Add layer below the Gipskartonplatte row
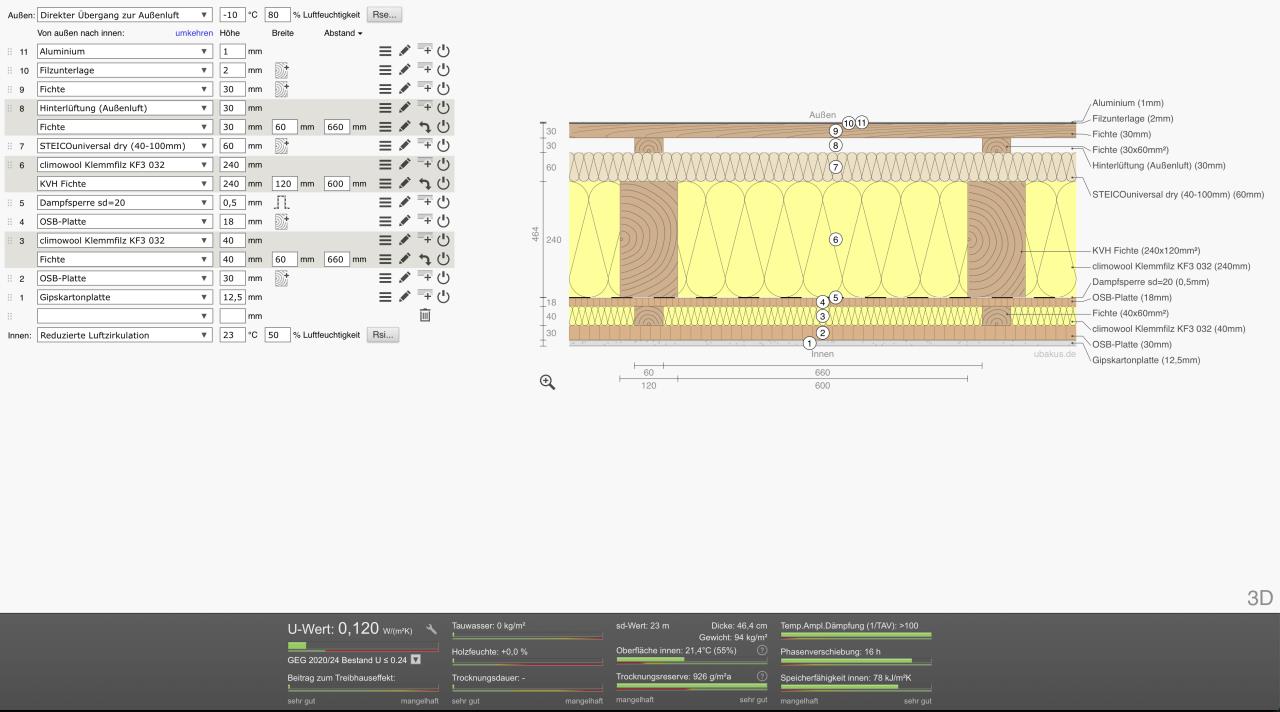Viewport: 1280px width, 712px height. [x=424, y=296]
